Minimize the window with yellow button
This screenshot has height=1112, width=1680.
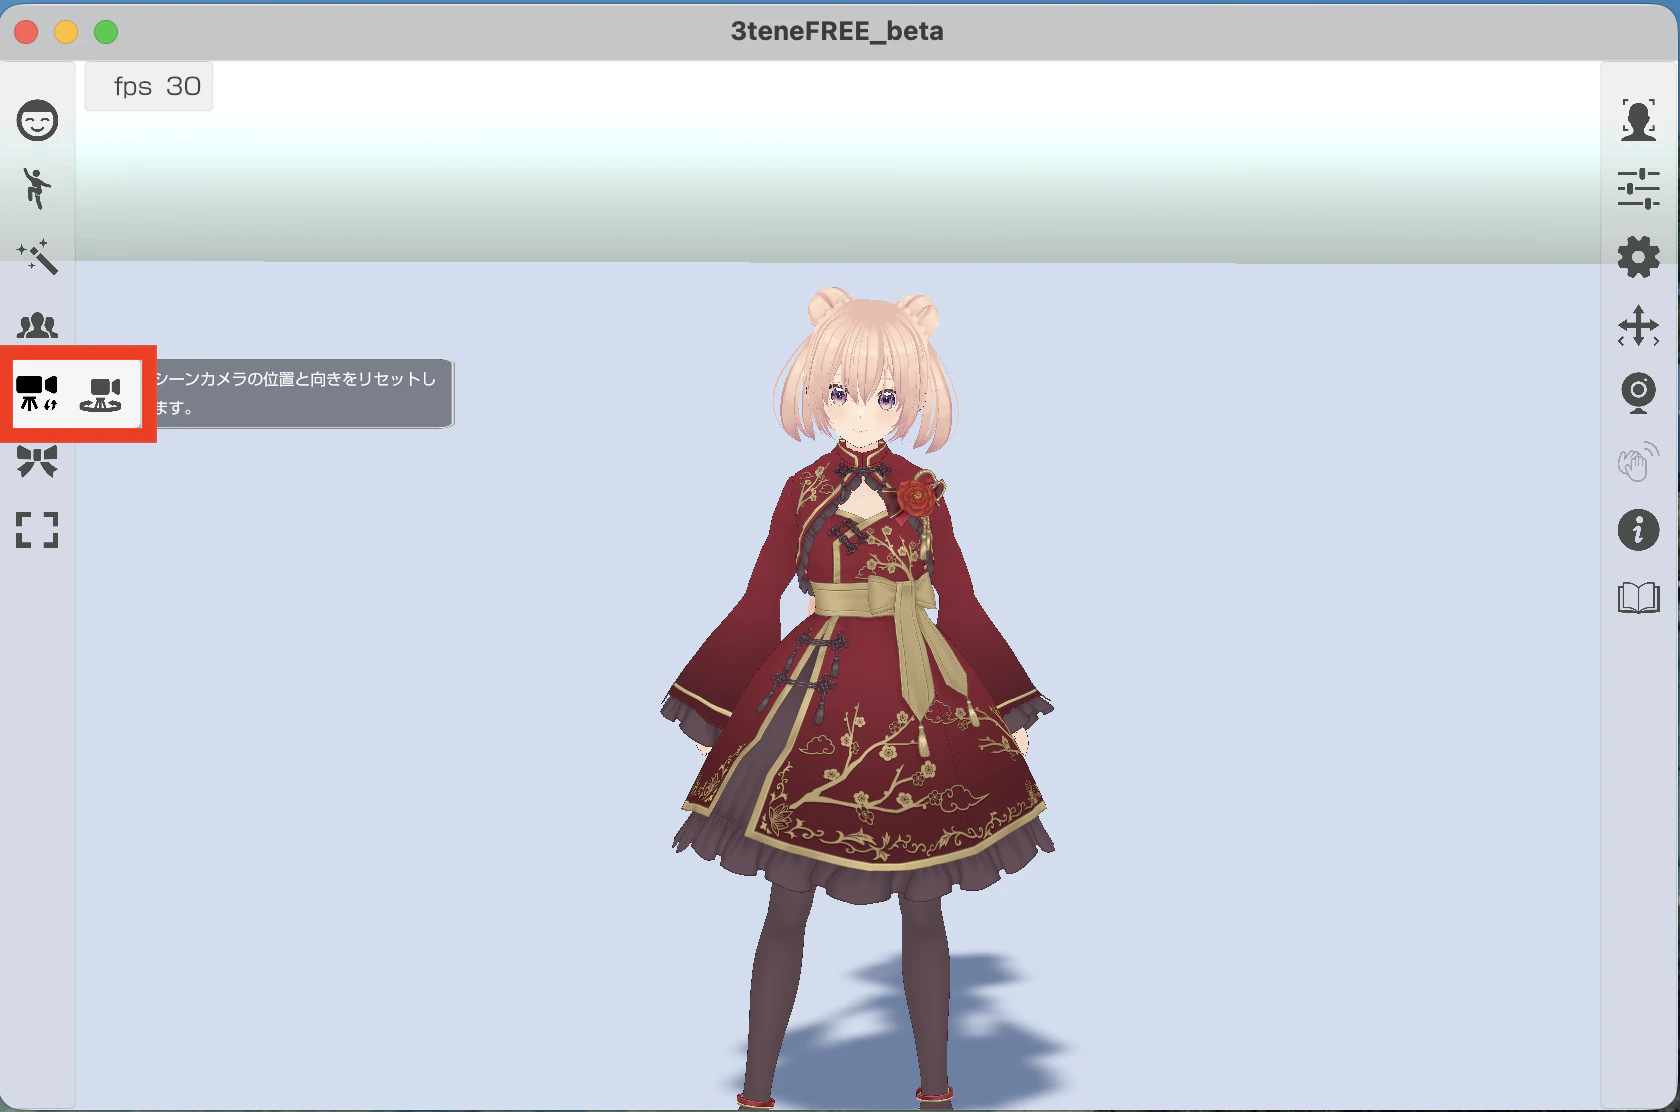[x=66, y=32]
